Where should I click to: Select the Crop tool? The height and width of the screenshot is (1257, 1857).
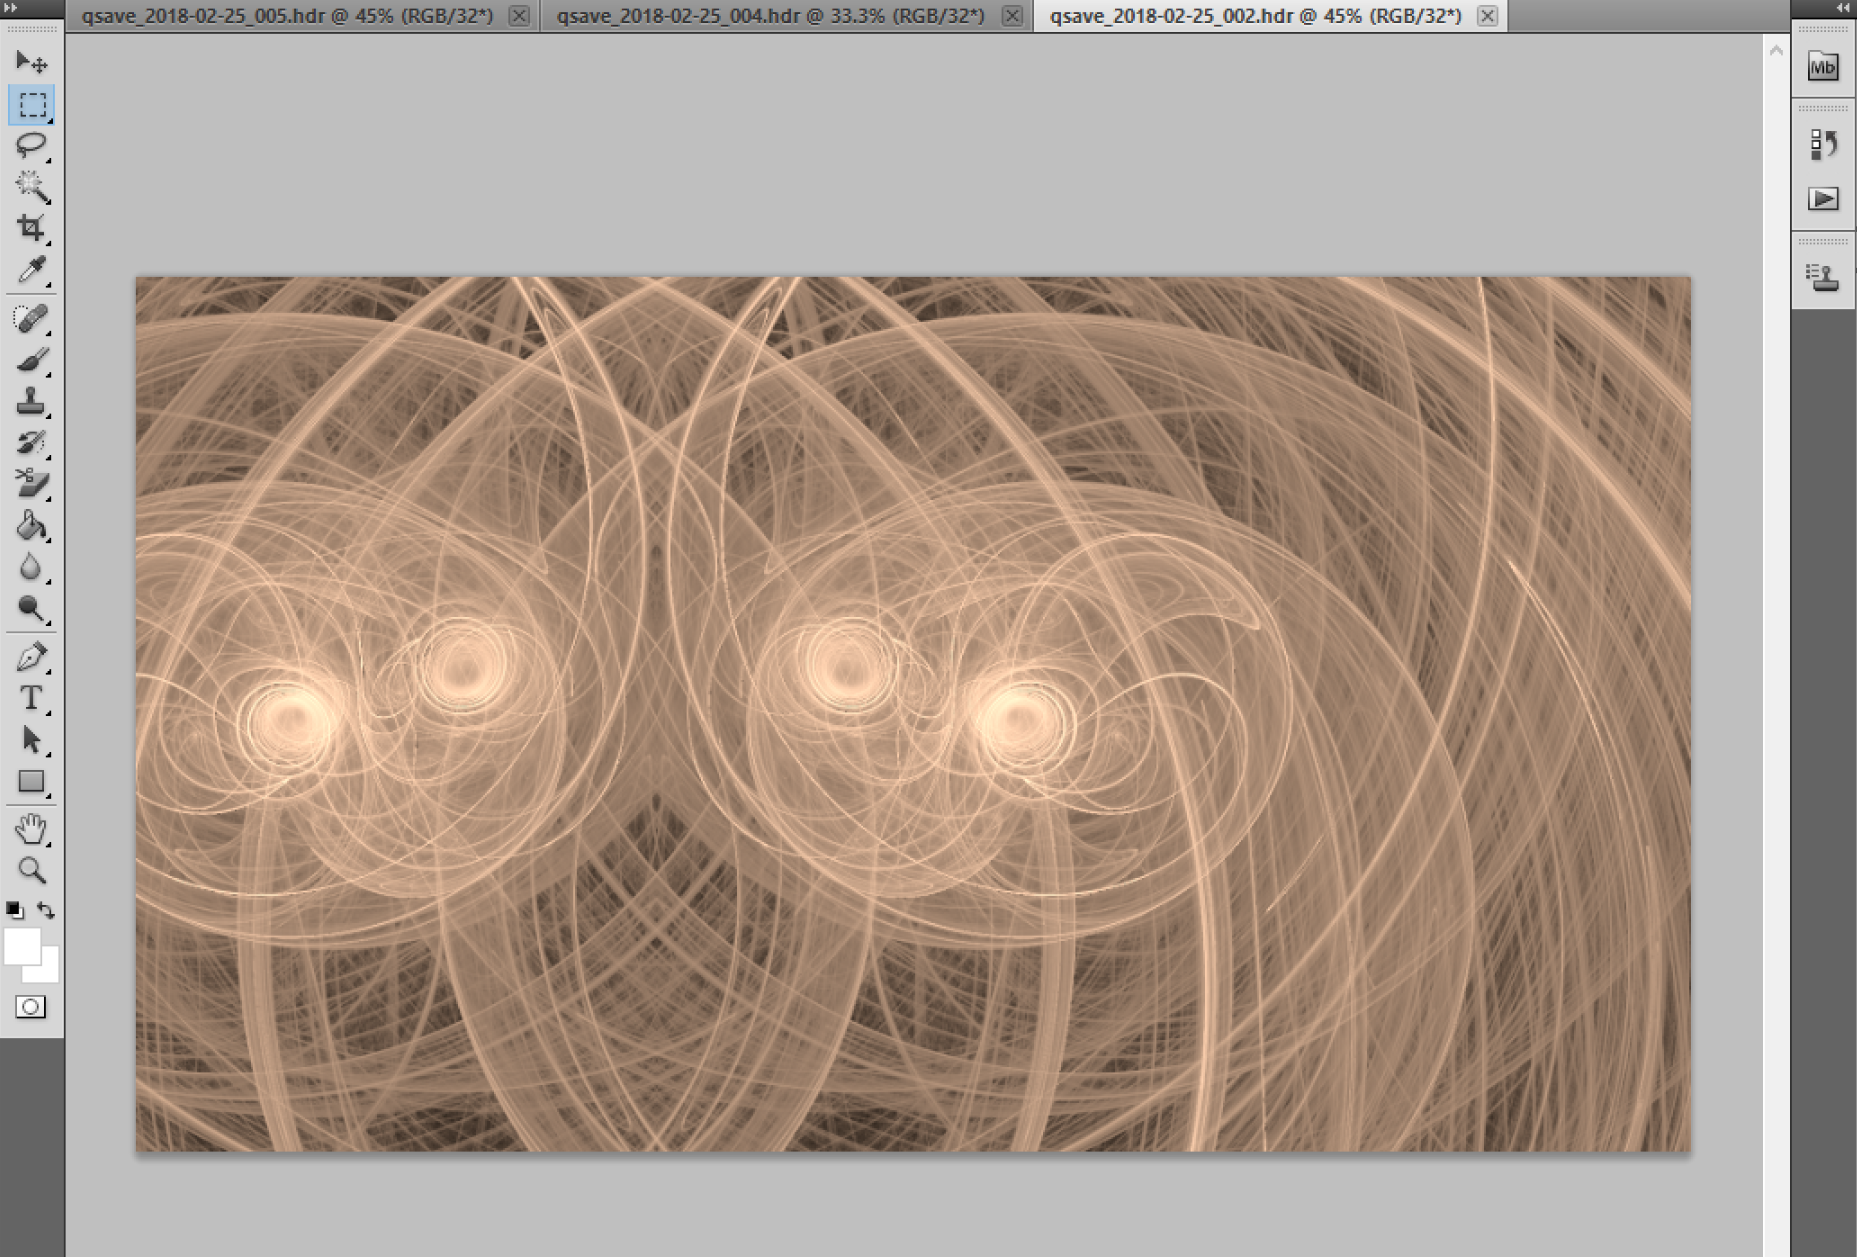click(31, 228)
